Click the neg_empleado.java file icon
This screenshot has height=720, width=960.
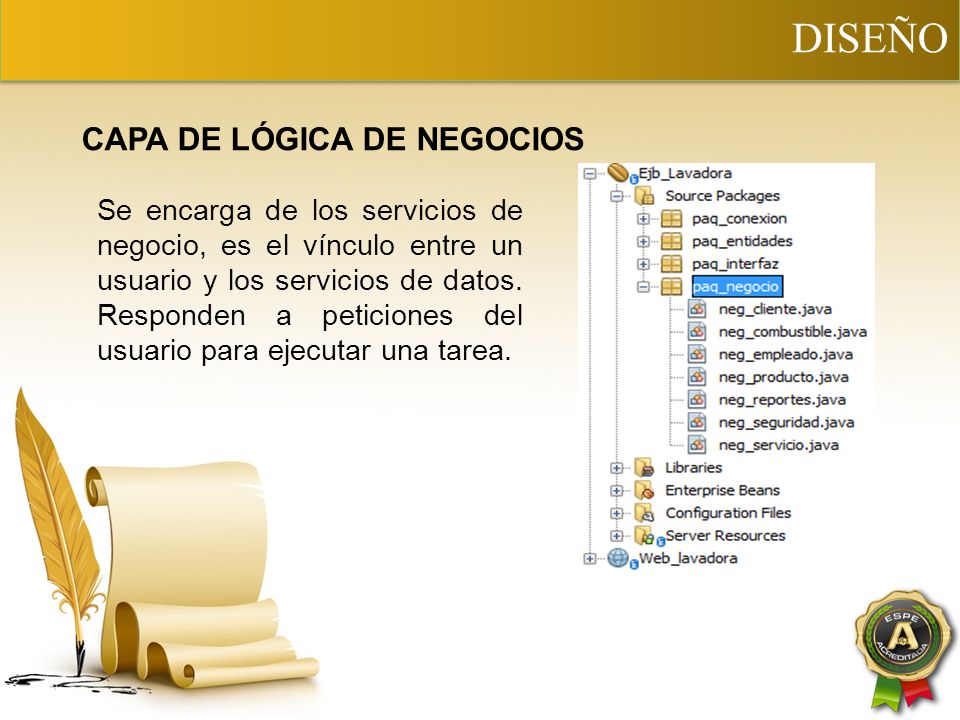[697, 354]
